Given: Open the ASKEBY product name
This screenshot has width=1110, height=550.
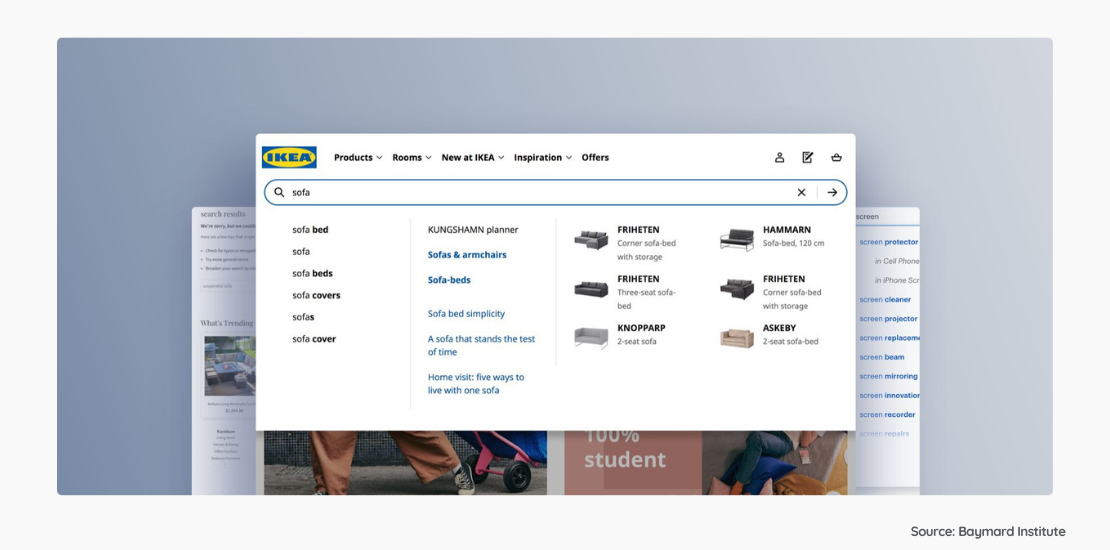Looking at the screenshot, I should tap(779, 328).
